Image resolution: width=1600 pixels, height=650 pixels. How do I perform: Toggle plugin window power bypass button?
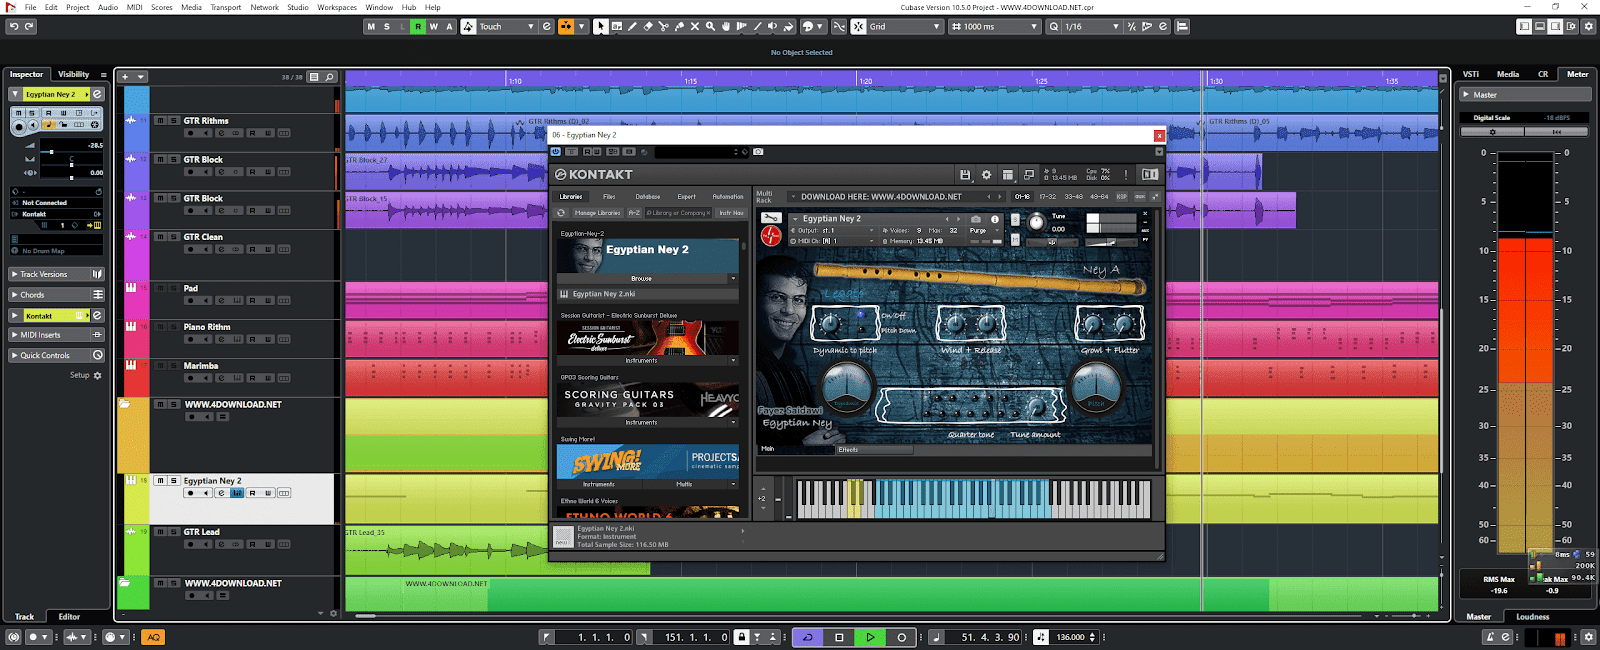tap(556, 152)
